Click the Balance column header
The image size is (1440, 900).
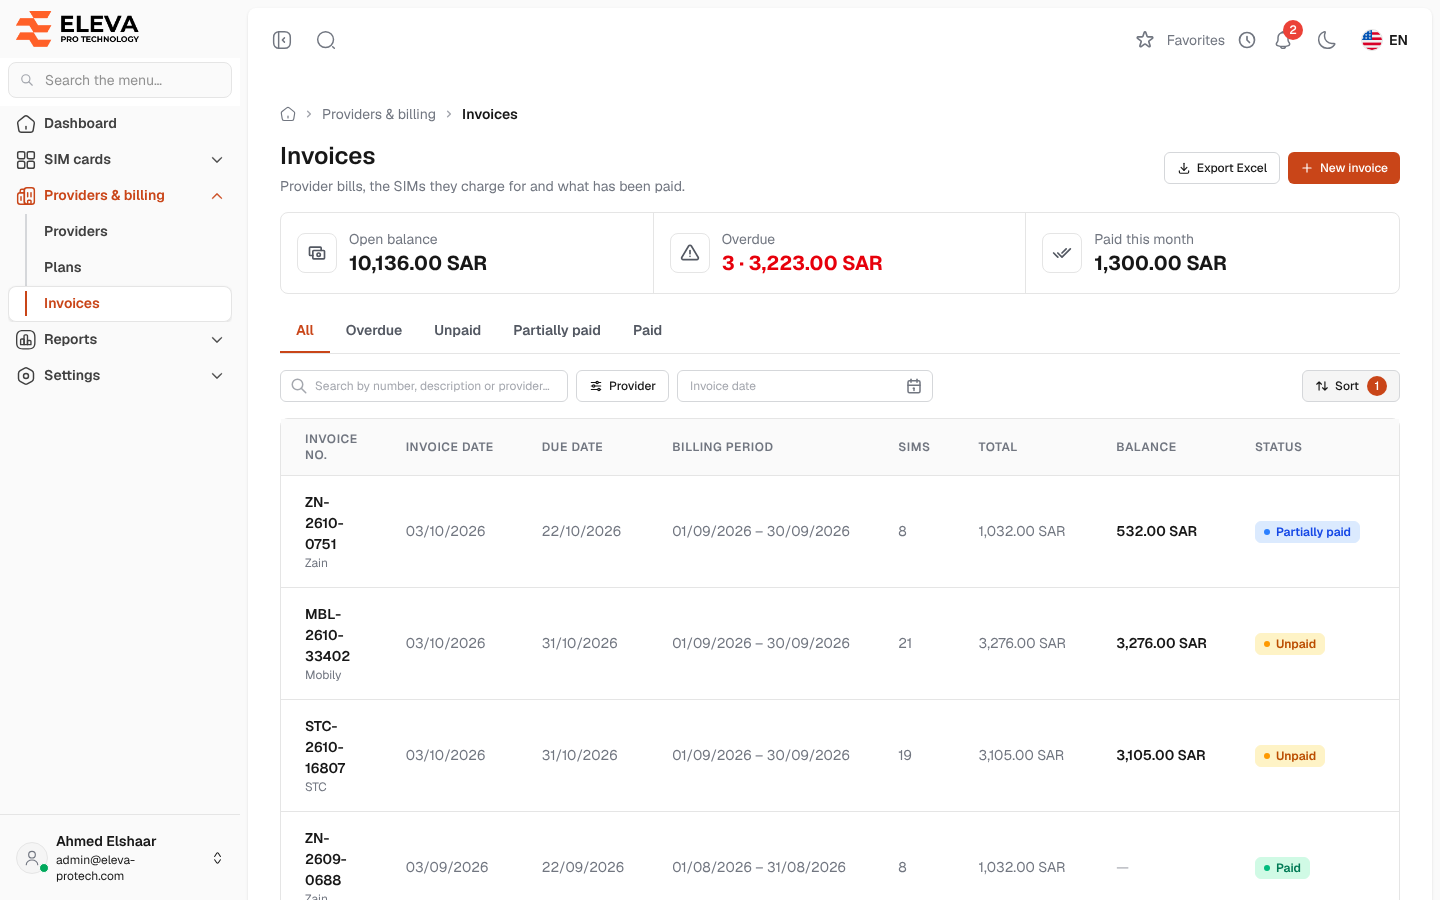click(1146, 447)
